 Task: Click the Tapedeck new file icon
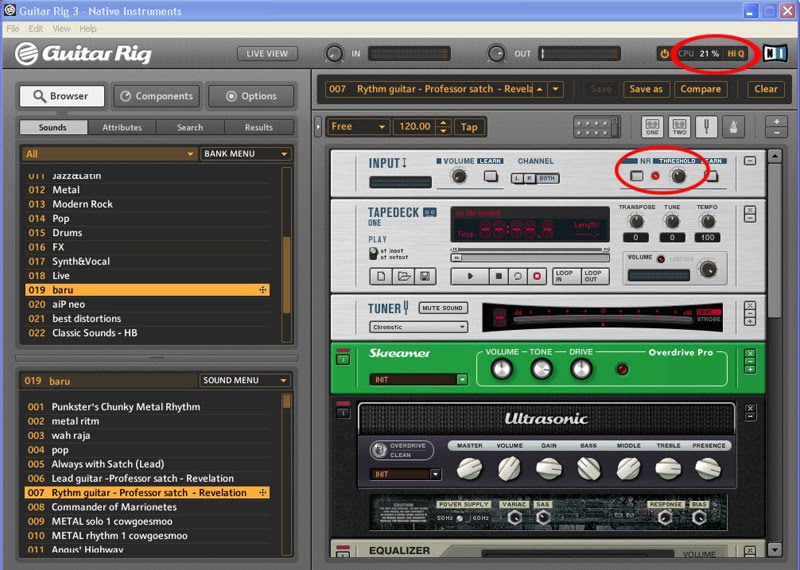click(x=381, y=276)
